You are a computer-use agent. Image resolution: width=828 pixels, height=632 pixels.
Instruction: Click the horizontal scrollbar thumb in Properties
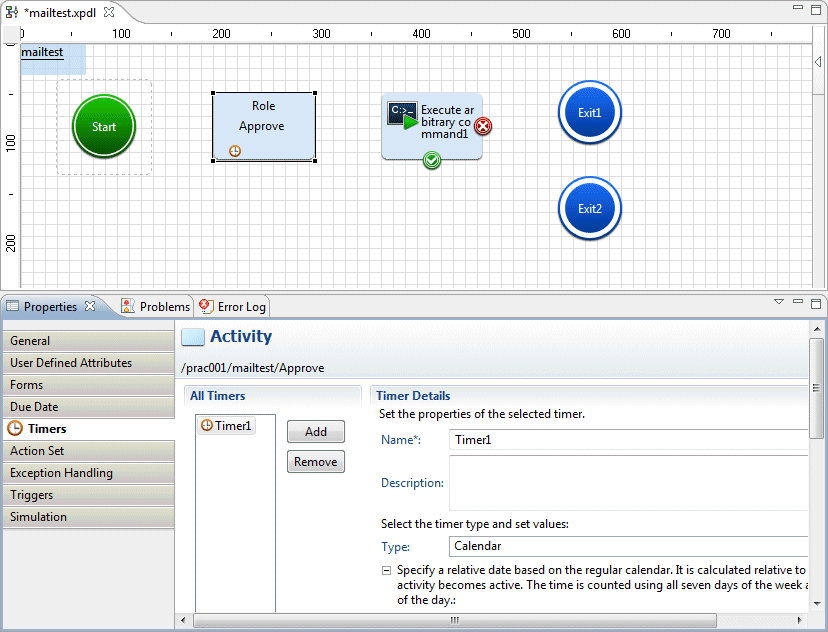point(455,620)
